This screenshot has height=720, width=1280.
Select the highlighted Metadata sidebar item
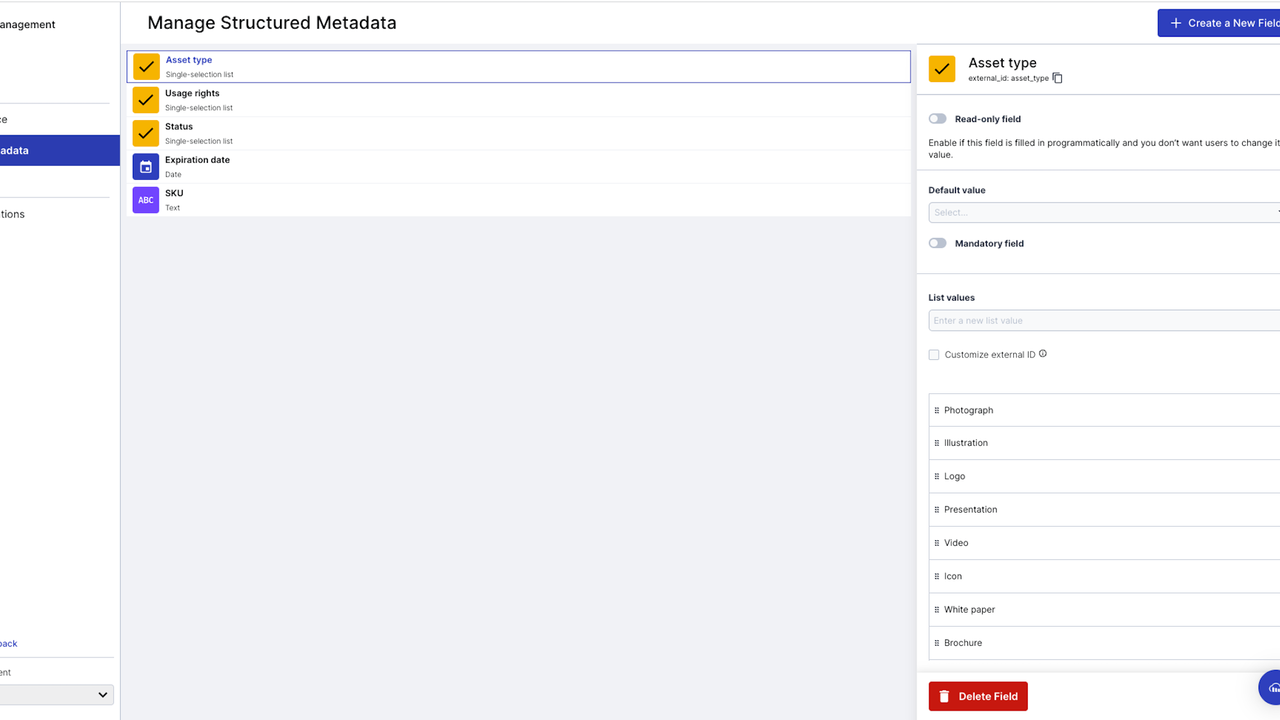[x=59, y=151]
